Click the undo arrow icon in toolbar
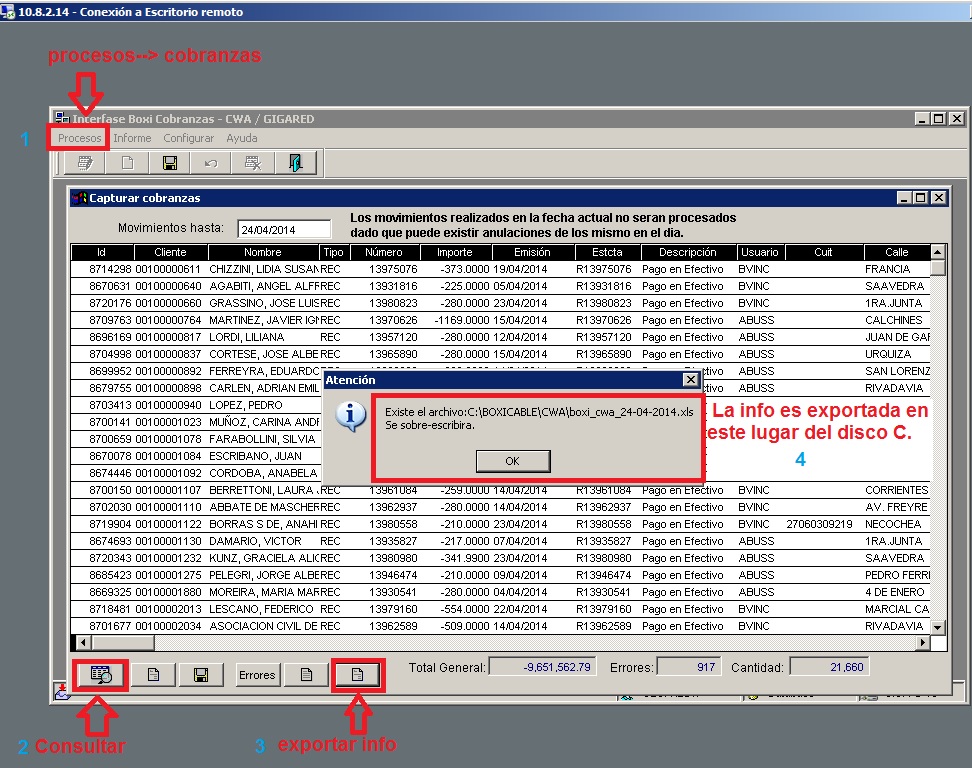 coord(211,163)
